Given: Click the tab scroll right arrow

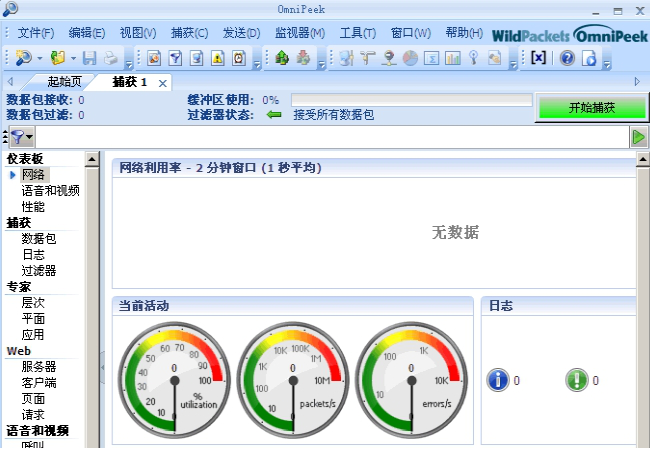Looking at the screenshot, I should coord(638,82).
